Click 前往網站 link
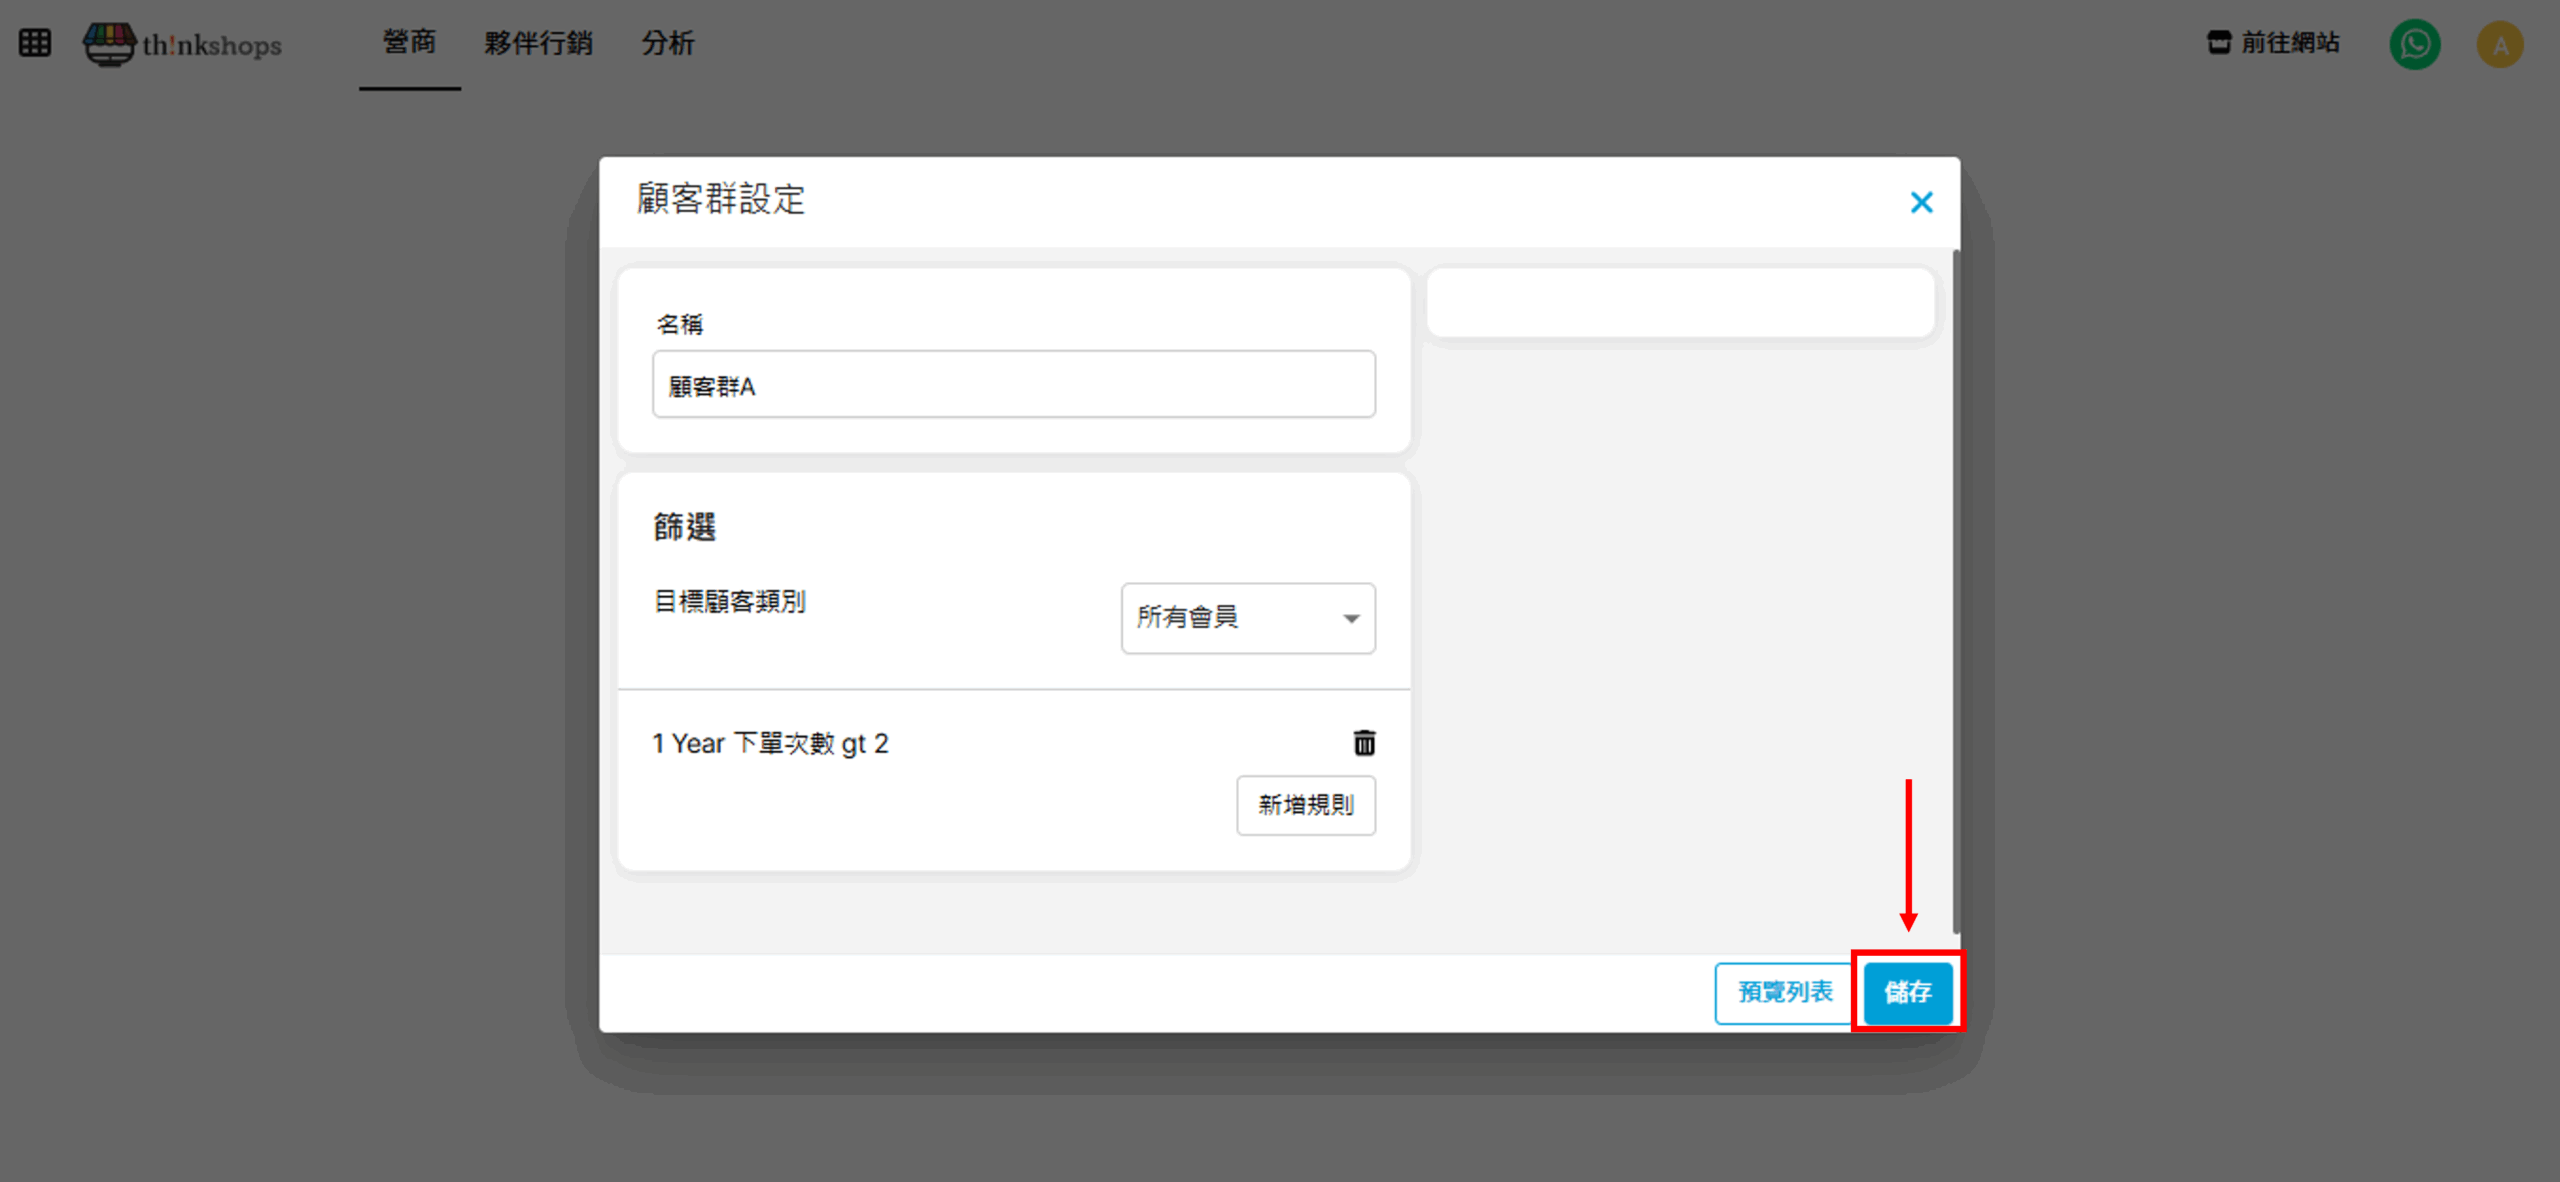Viewport: 2560px width, 1182px height. 2289,42
